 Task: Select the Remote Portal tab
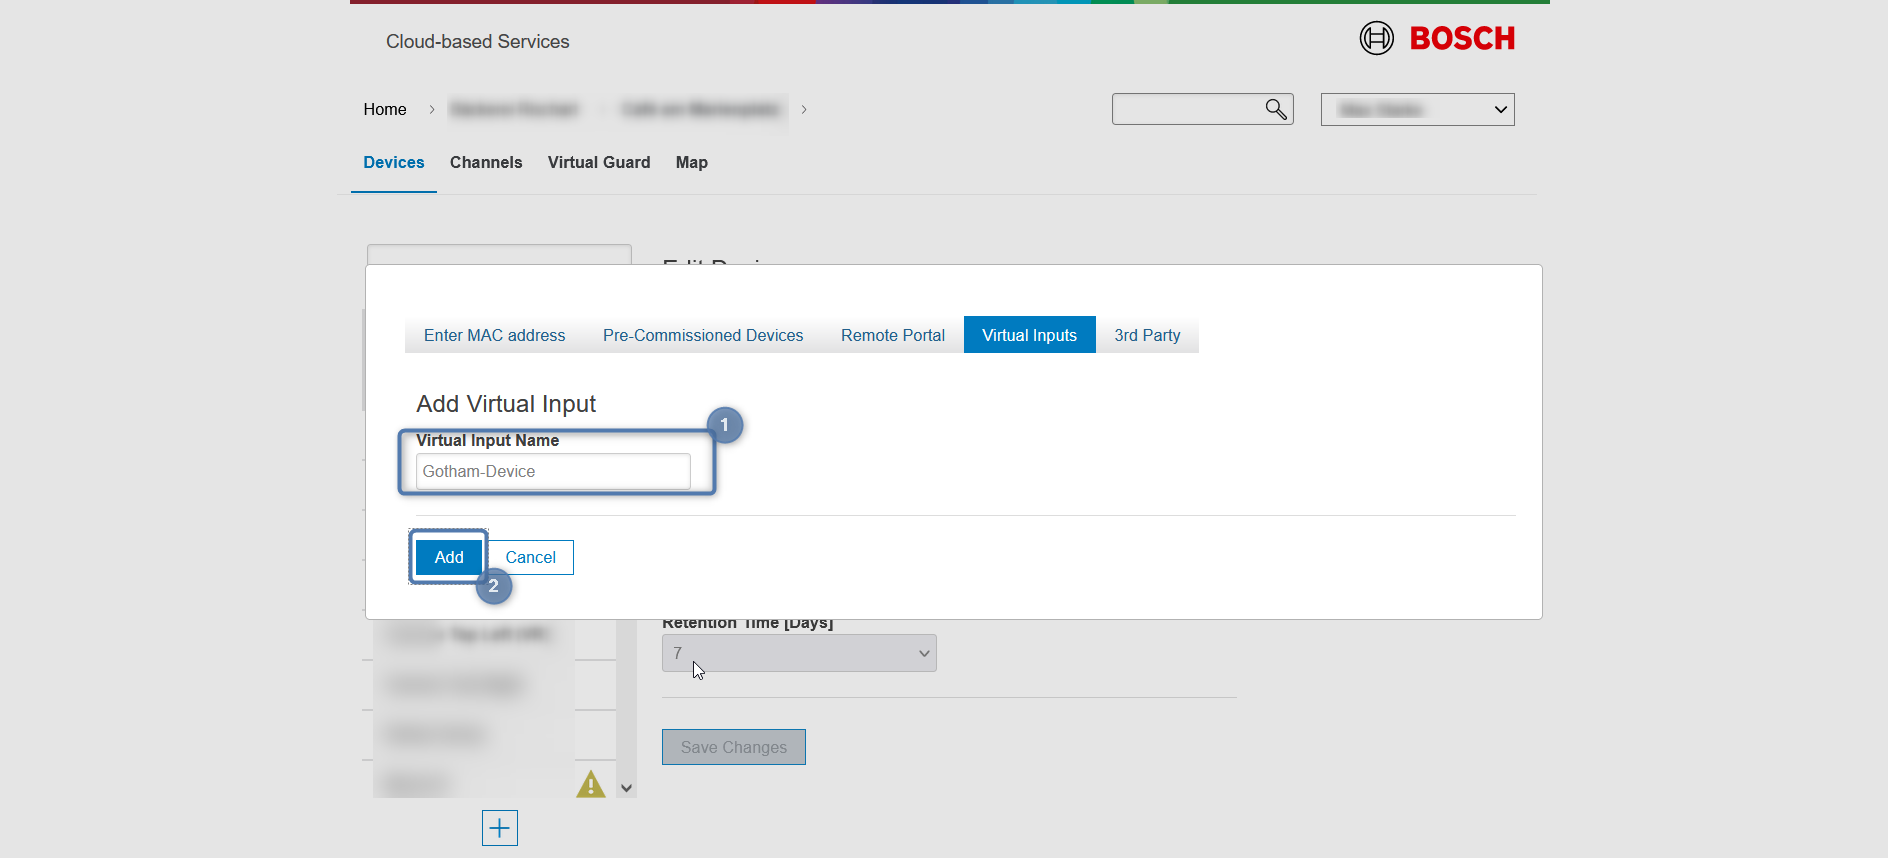tap(892, 336)
